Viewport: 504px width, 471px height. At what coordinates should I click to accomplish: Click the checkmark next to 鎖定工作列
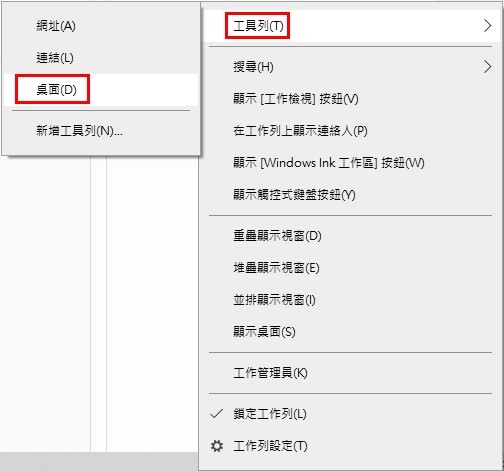point(217,414)
